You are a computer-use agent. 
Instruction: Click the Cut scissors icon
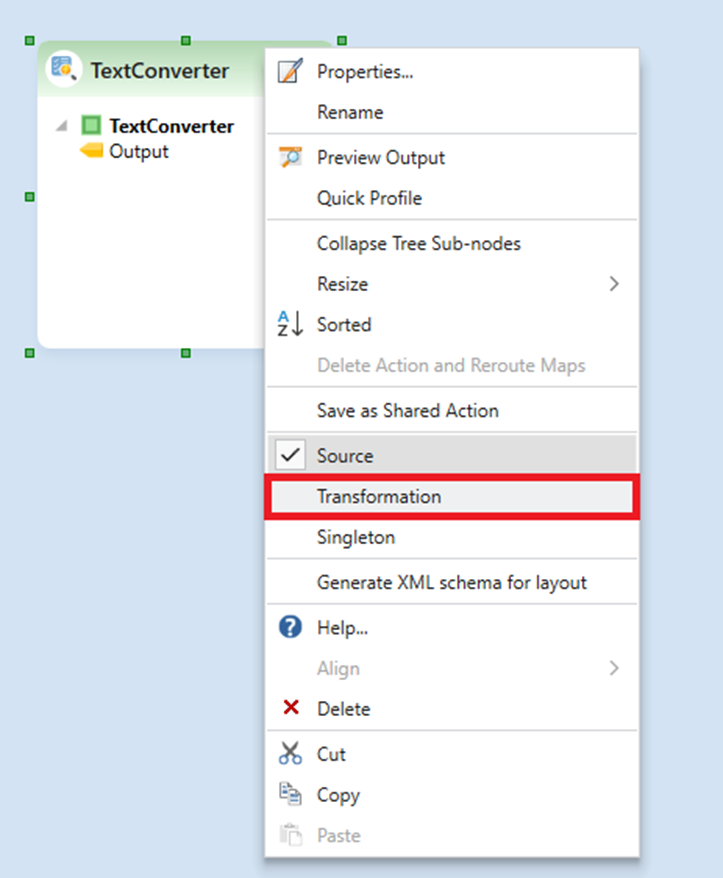coord(290,754)
